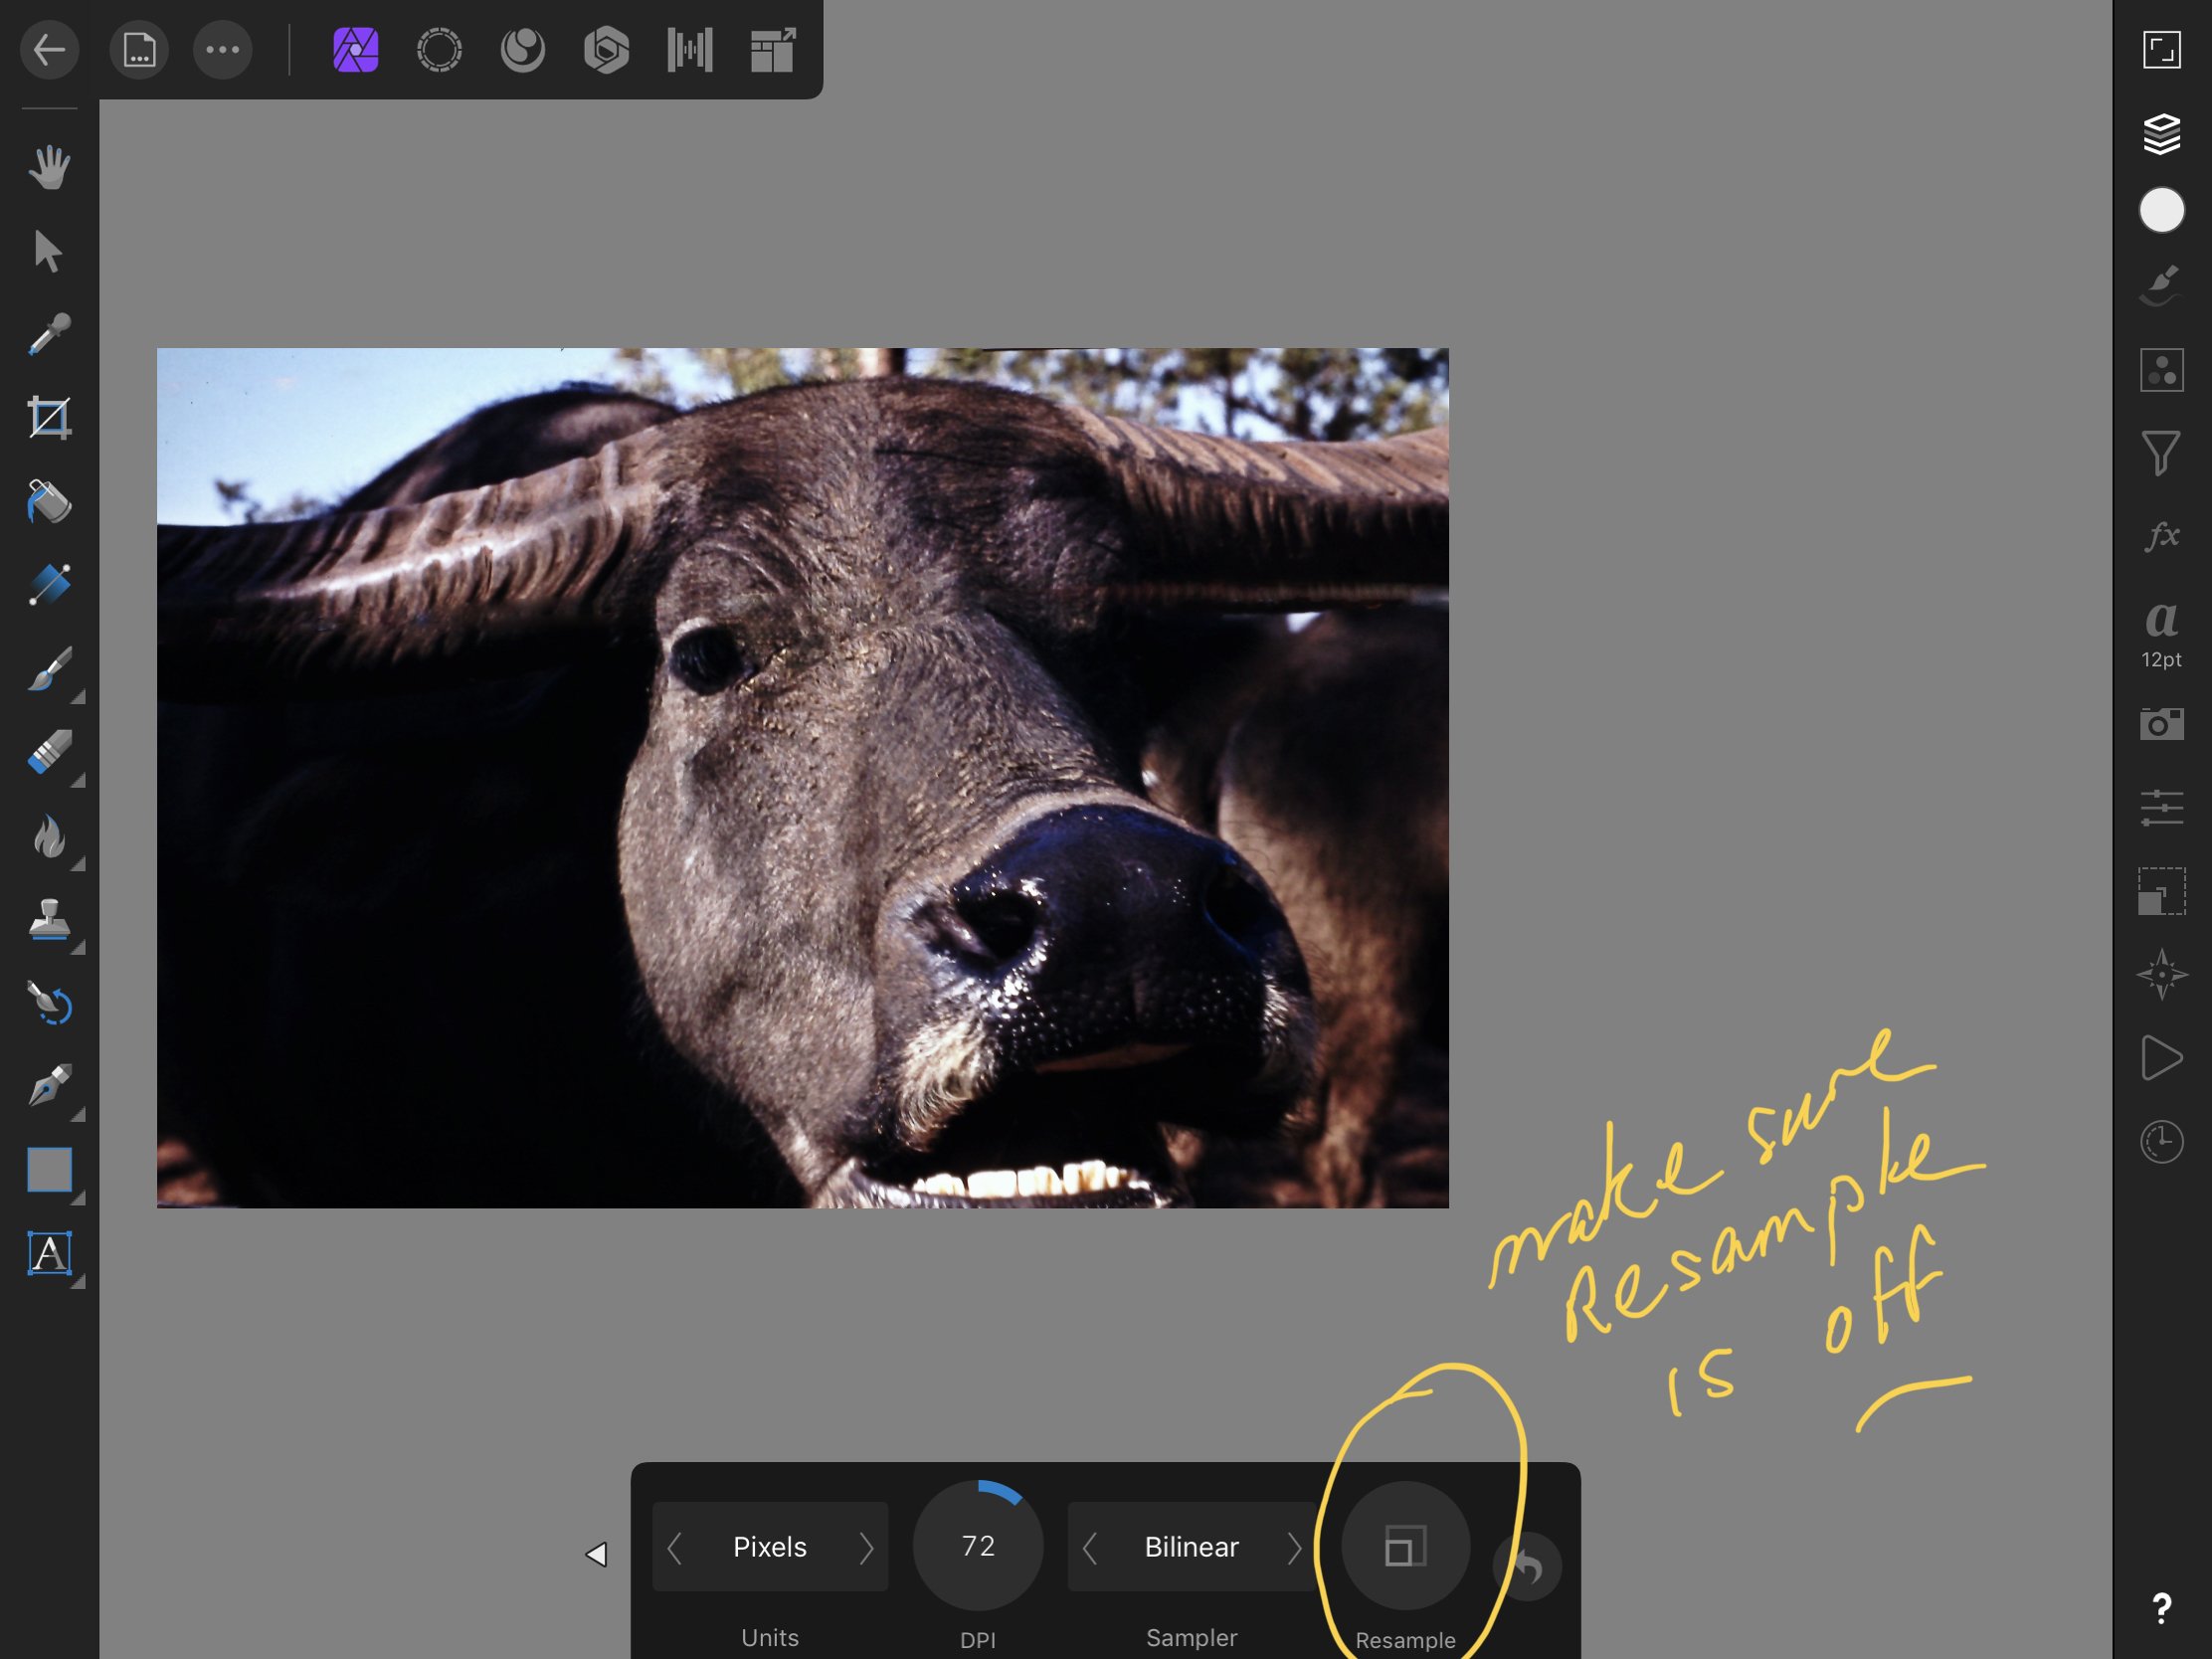Tap the buffalo photo on canvas

pos(802,778)
